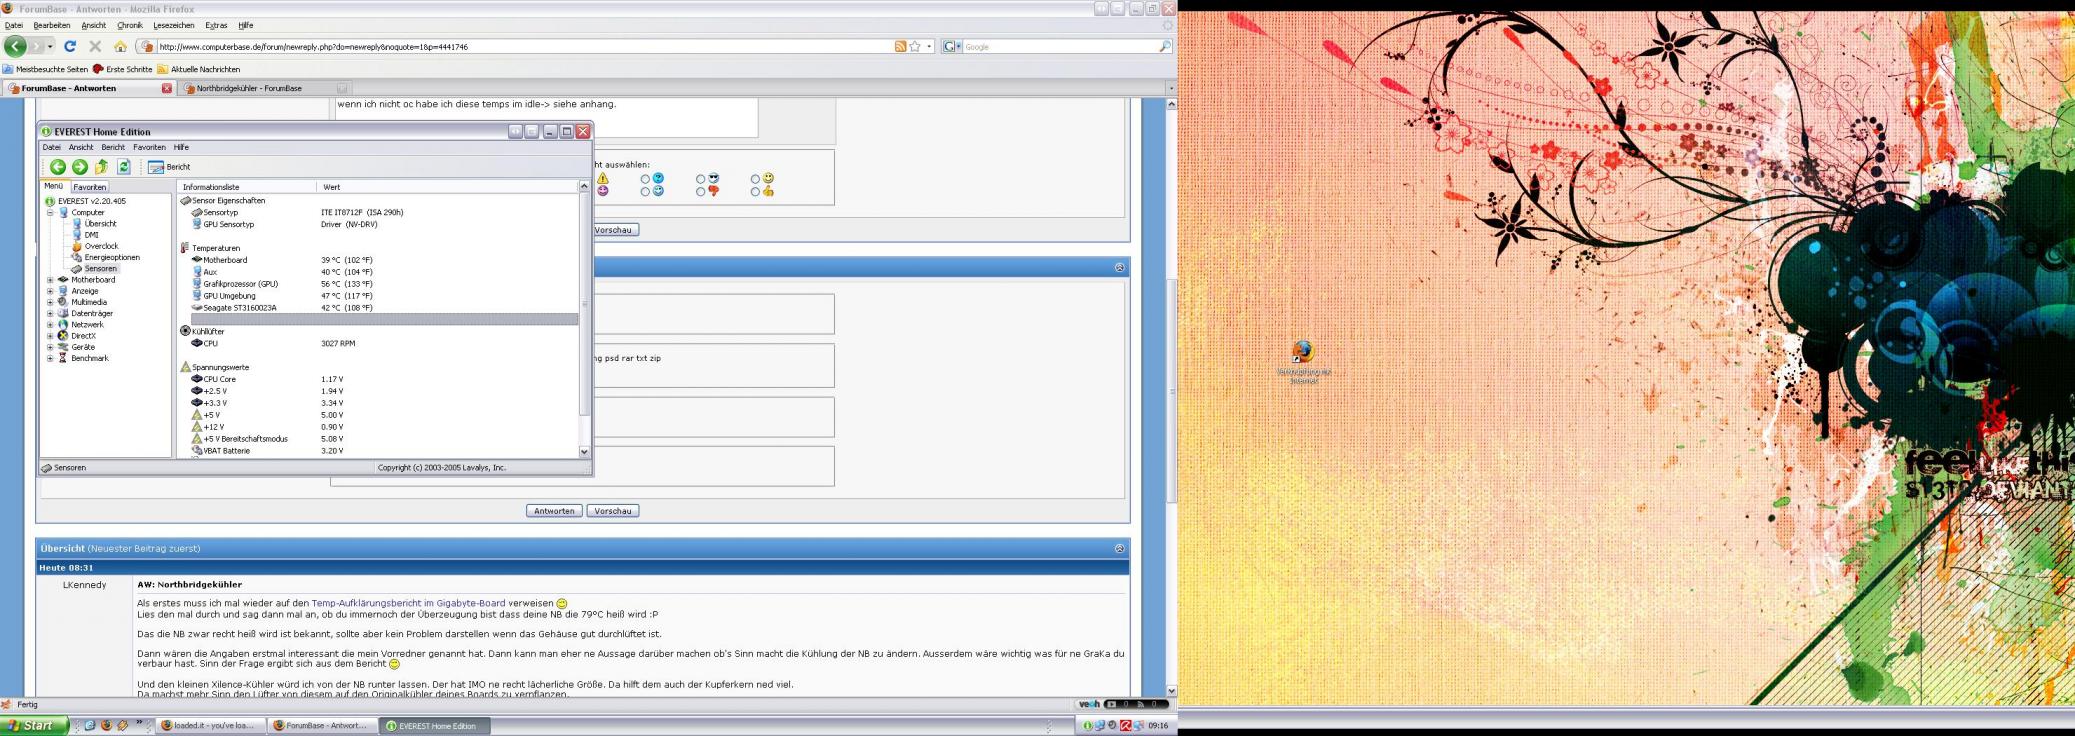Go forward with EVEREST green forward arrow

point(80,167)
